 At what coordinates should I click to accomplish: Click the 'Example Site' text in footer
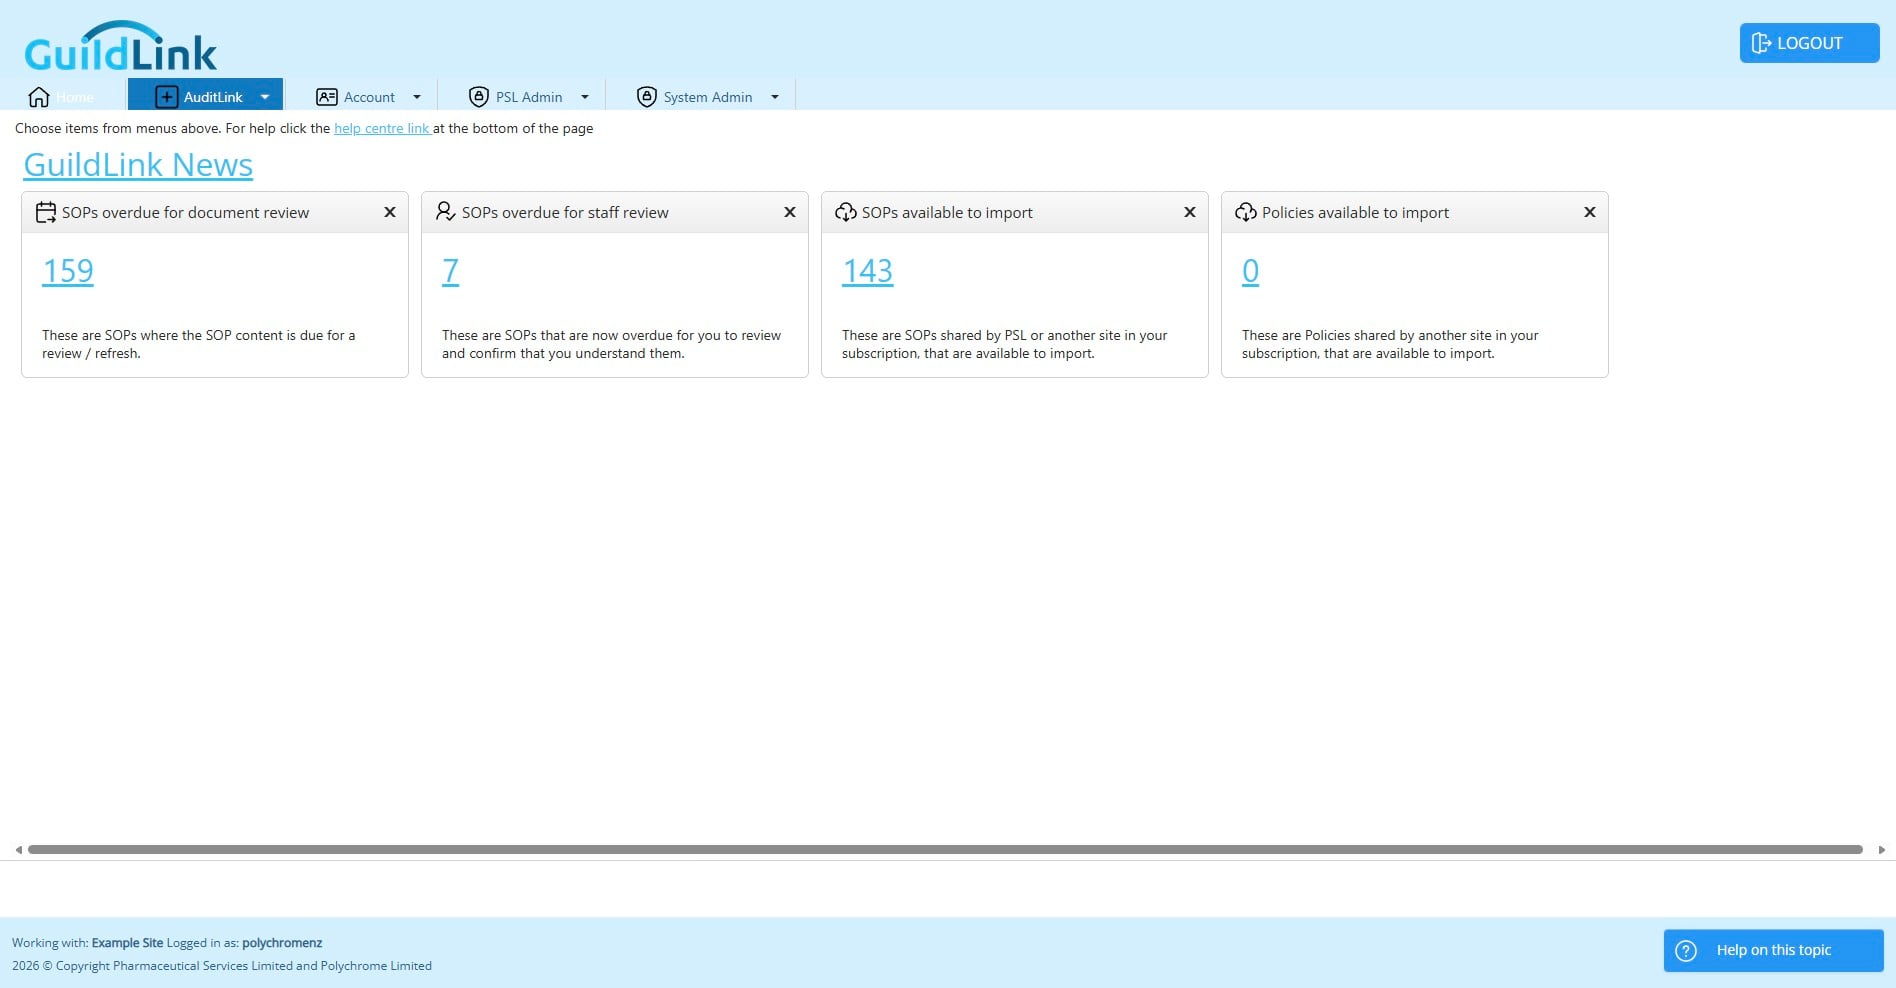127,943
